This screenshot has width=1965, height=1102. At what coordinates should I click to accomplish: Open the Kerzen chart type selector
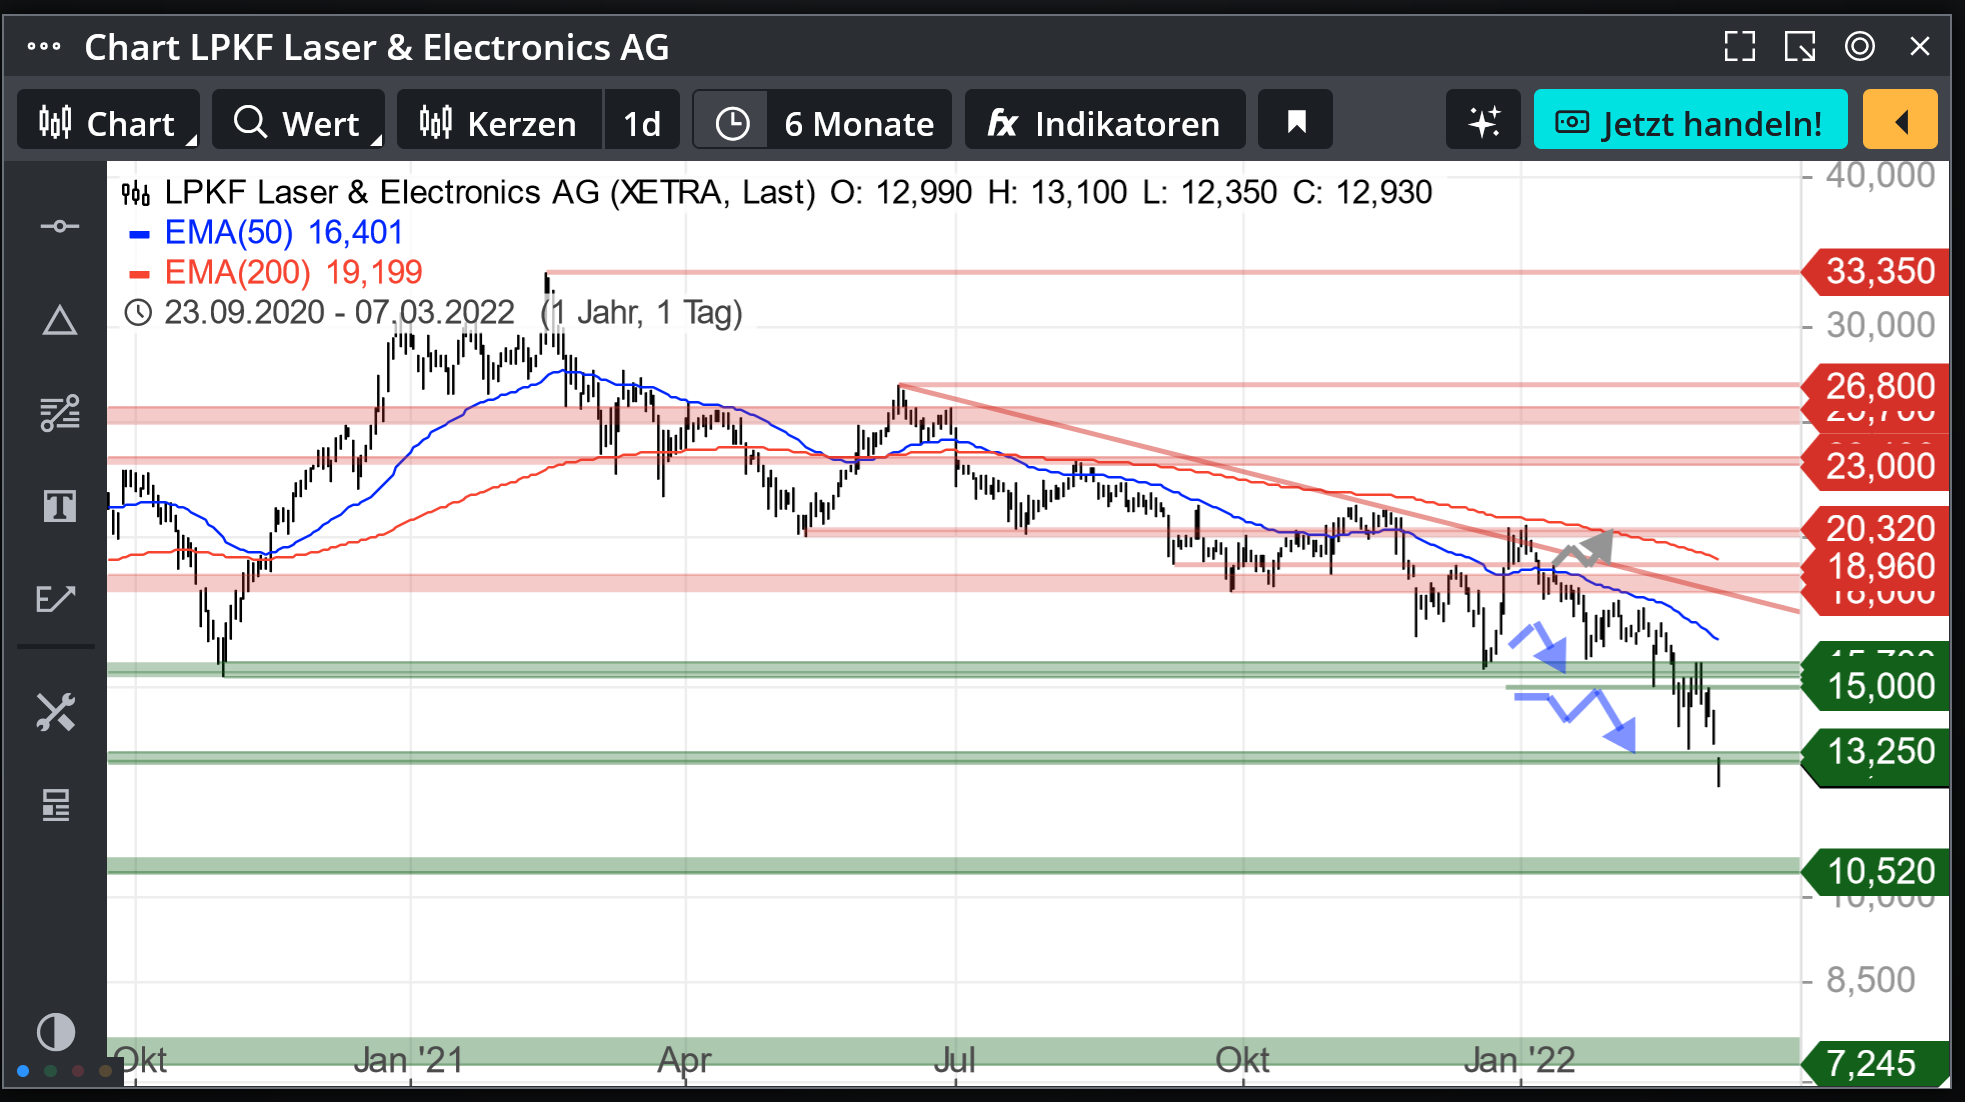click(499, 122)
